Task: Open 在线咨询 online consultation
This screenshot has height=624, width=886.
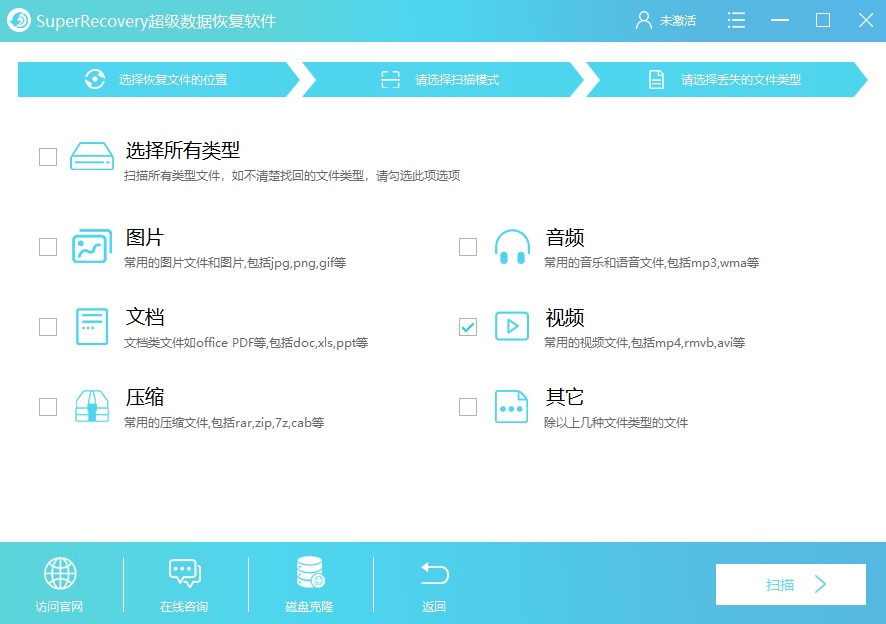Action: click(x=184, y=584)
